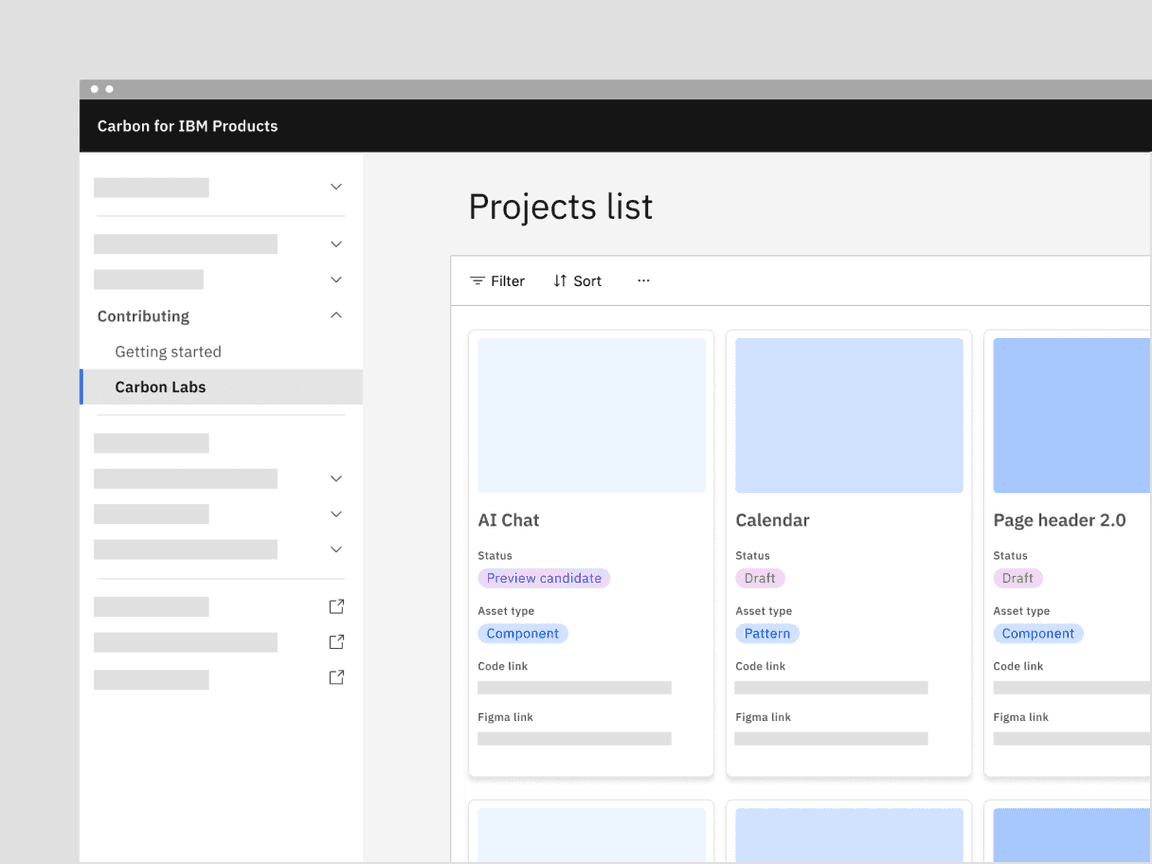Open the three-dot overflow menu
Screen dimensions: 1152x864
pos(643,281)
